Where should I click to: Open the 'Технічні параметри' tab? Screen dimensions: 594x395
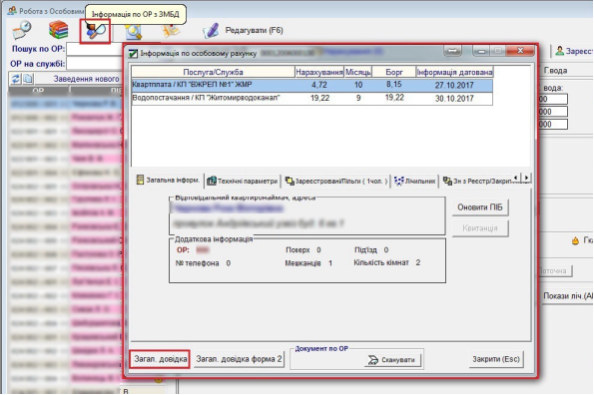pos(243,181)
